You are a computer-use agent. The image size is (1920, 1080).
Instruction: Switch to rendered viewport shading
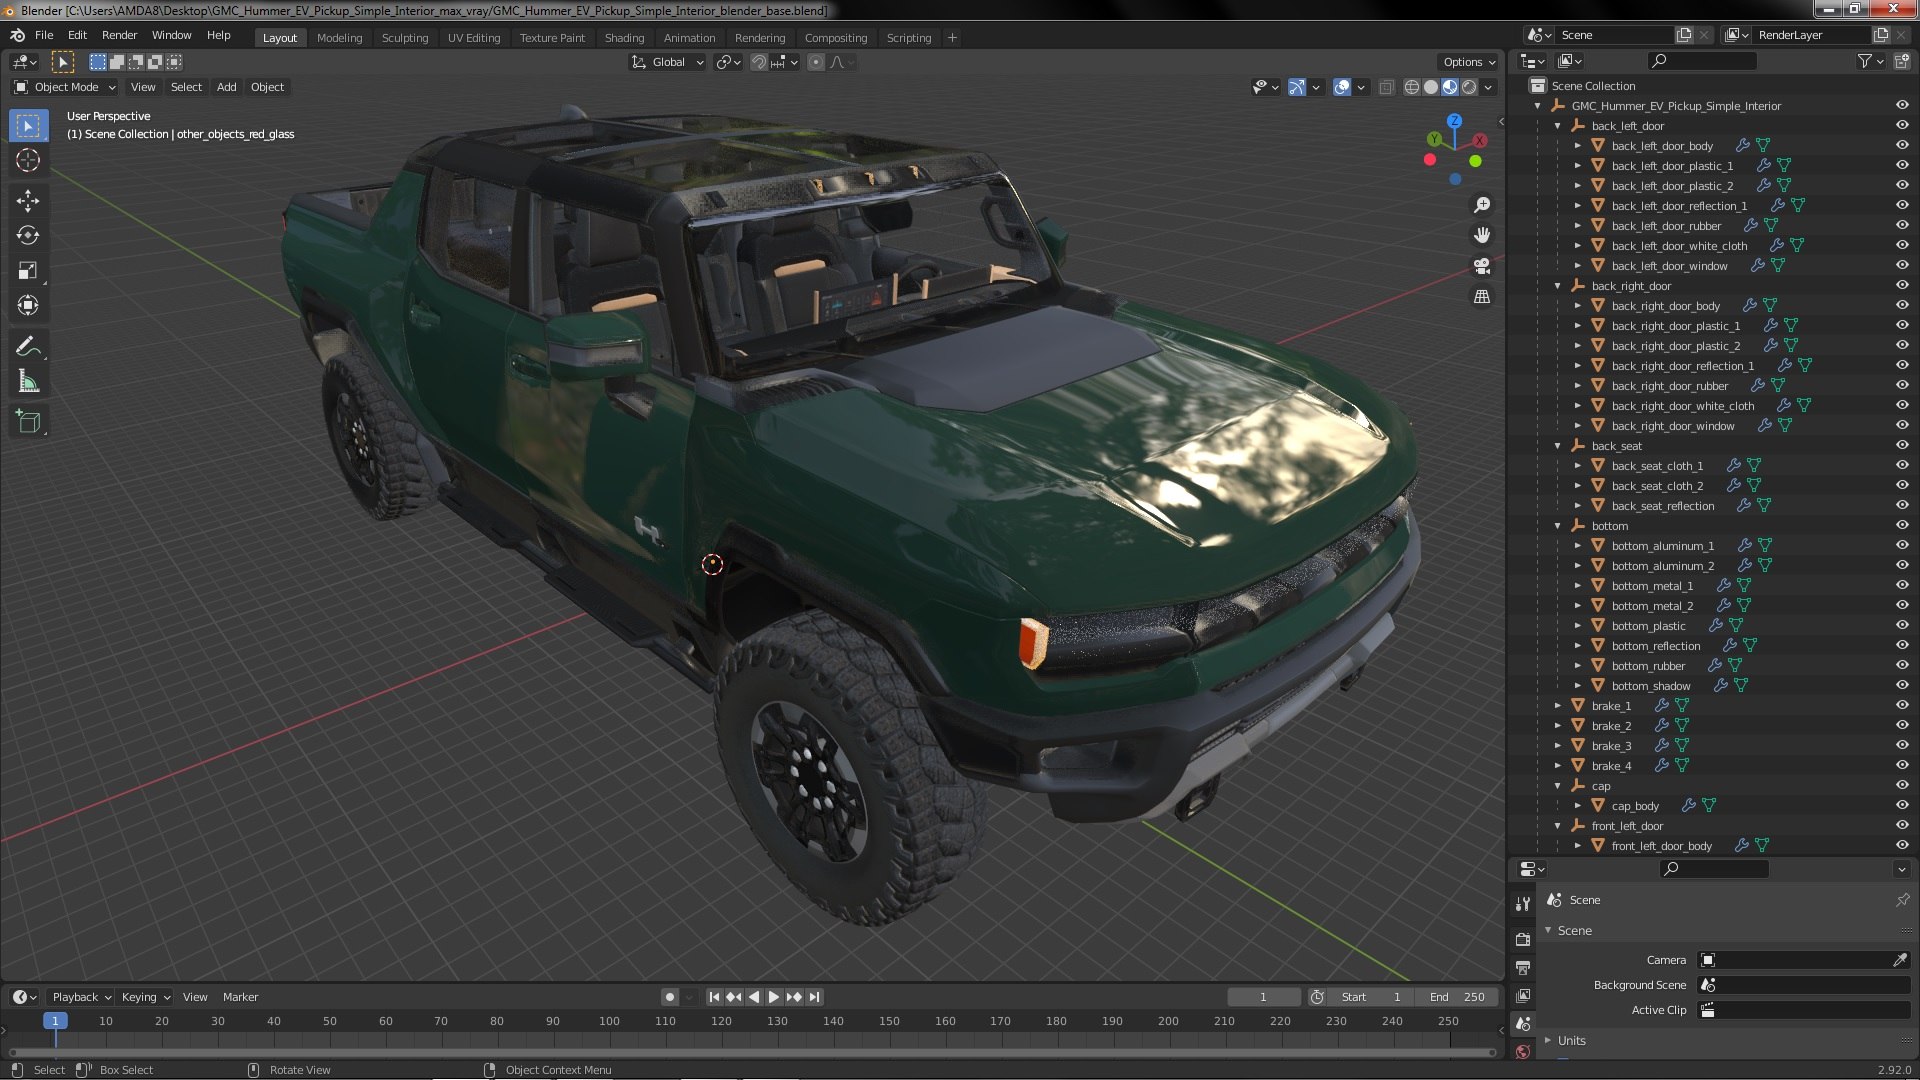1469,88
